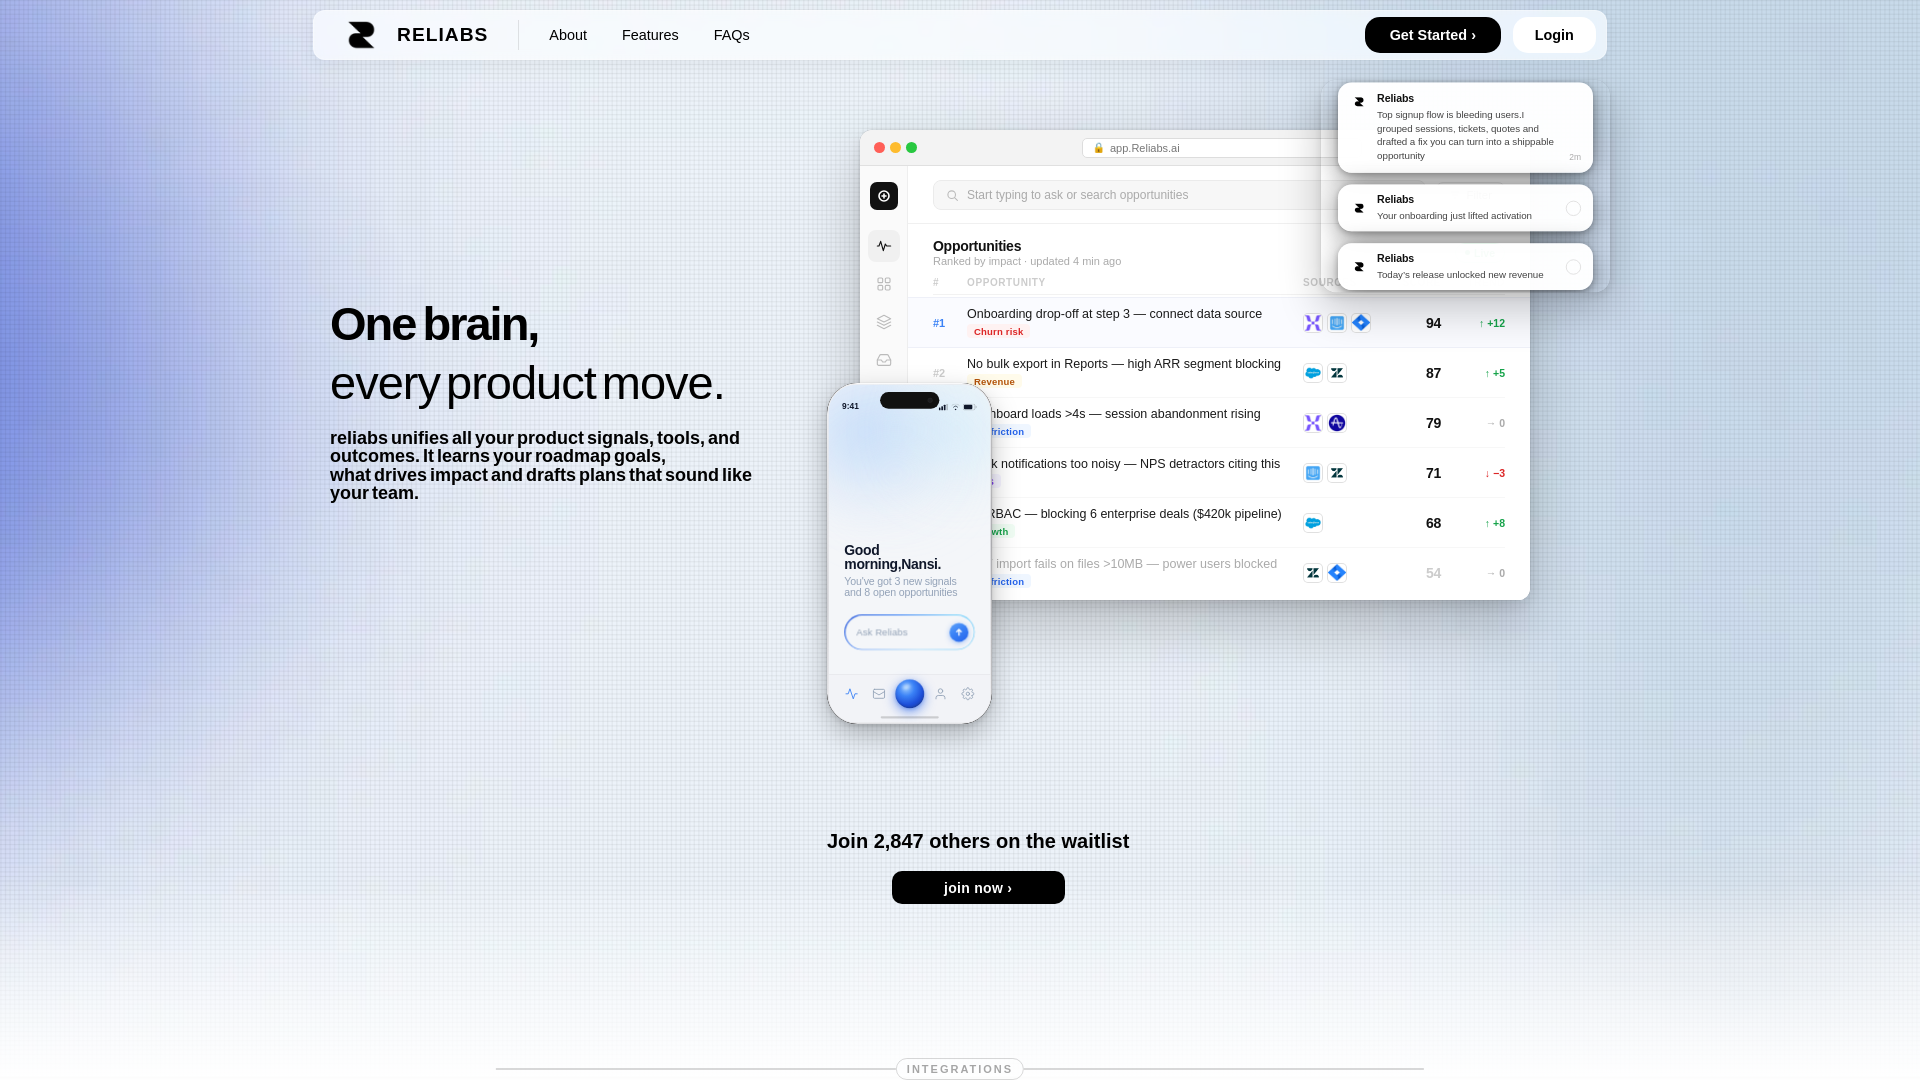Tap the activity pulse tab on the phone
The image size is (1920, 1080).
click(852, 694)
